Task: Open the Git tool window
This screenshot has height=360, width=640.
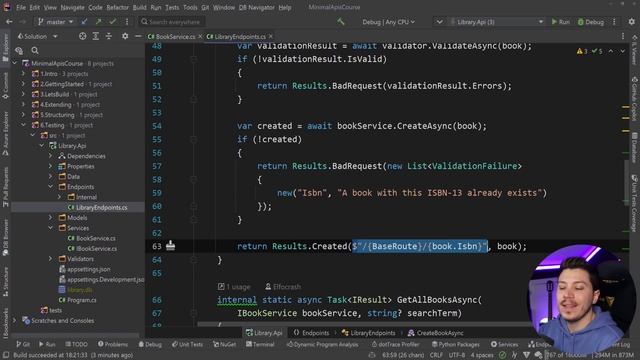Action: [23, 344]
